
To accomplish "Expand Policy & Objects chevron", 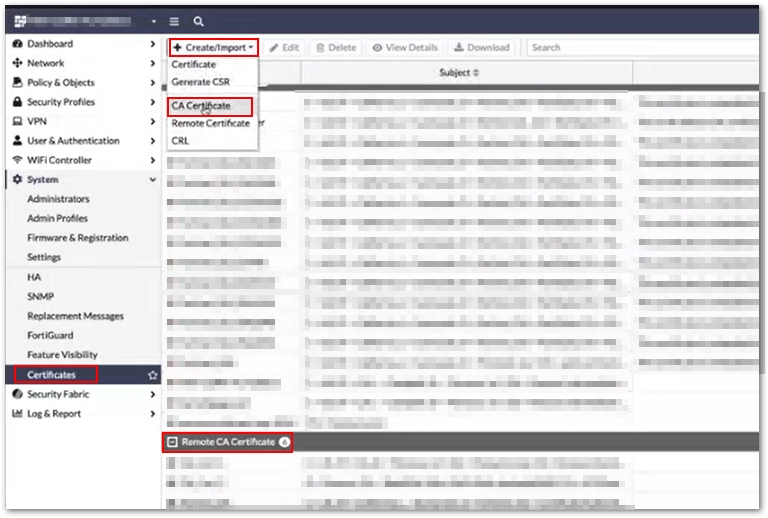I will (153, 82).
